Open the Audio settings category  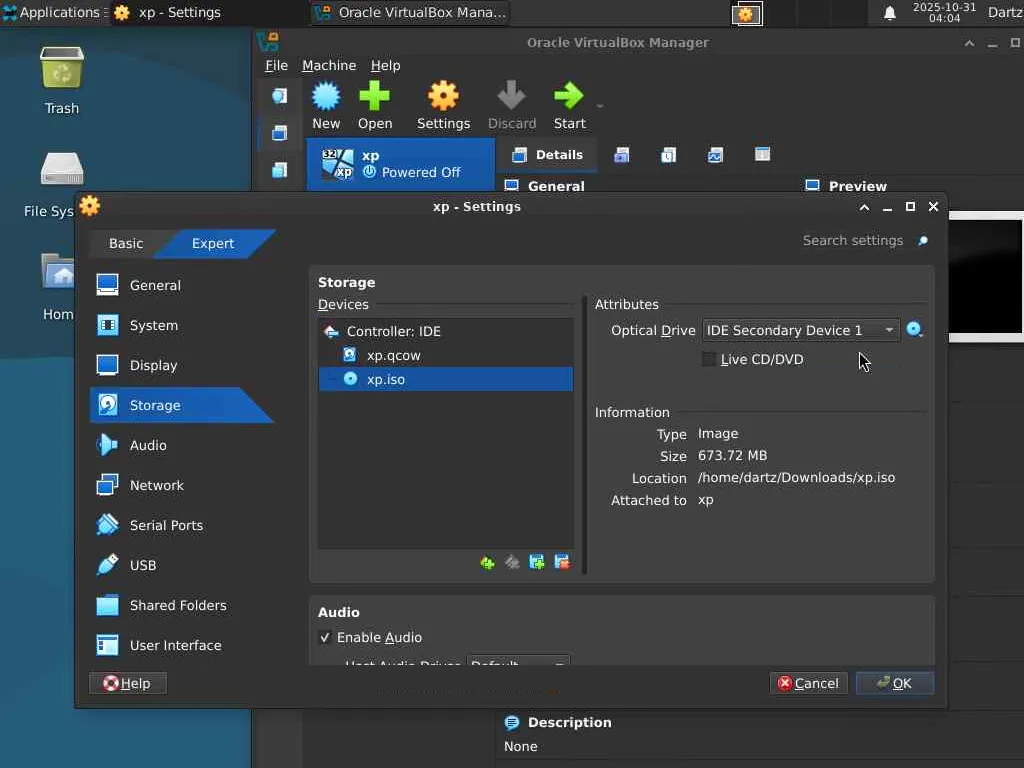click(182, 445)
